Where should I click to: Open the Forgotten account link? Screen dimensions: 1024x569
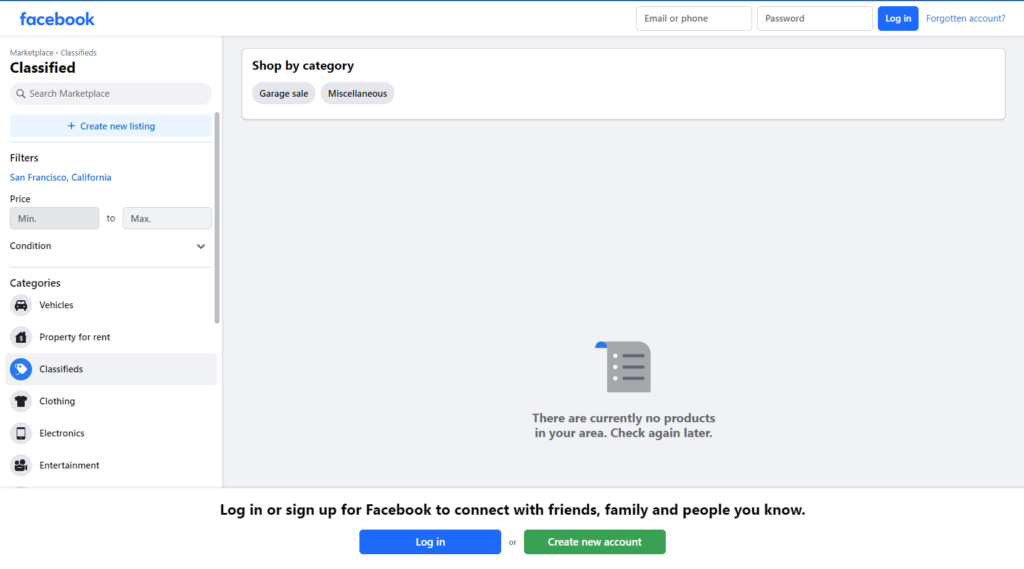tap(965, 18)
